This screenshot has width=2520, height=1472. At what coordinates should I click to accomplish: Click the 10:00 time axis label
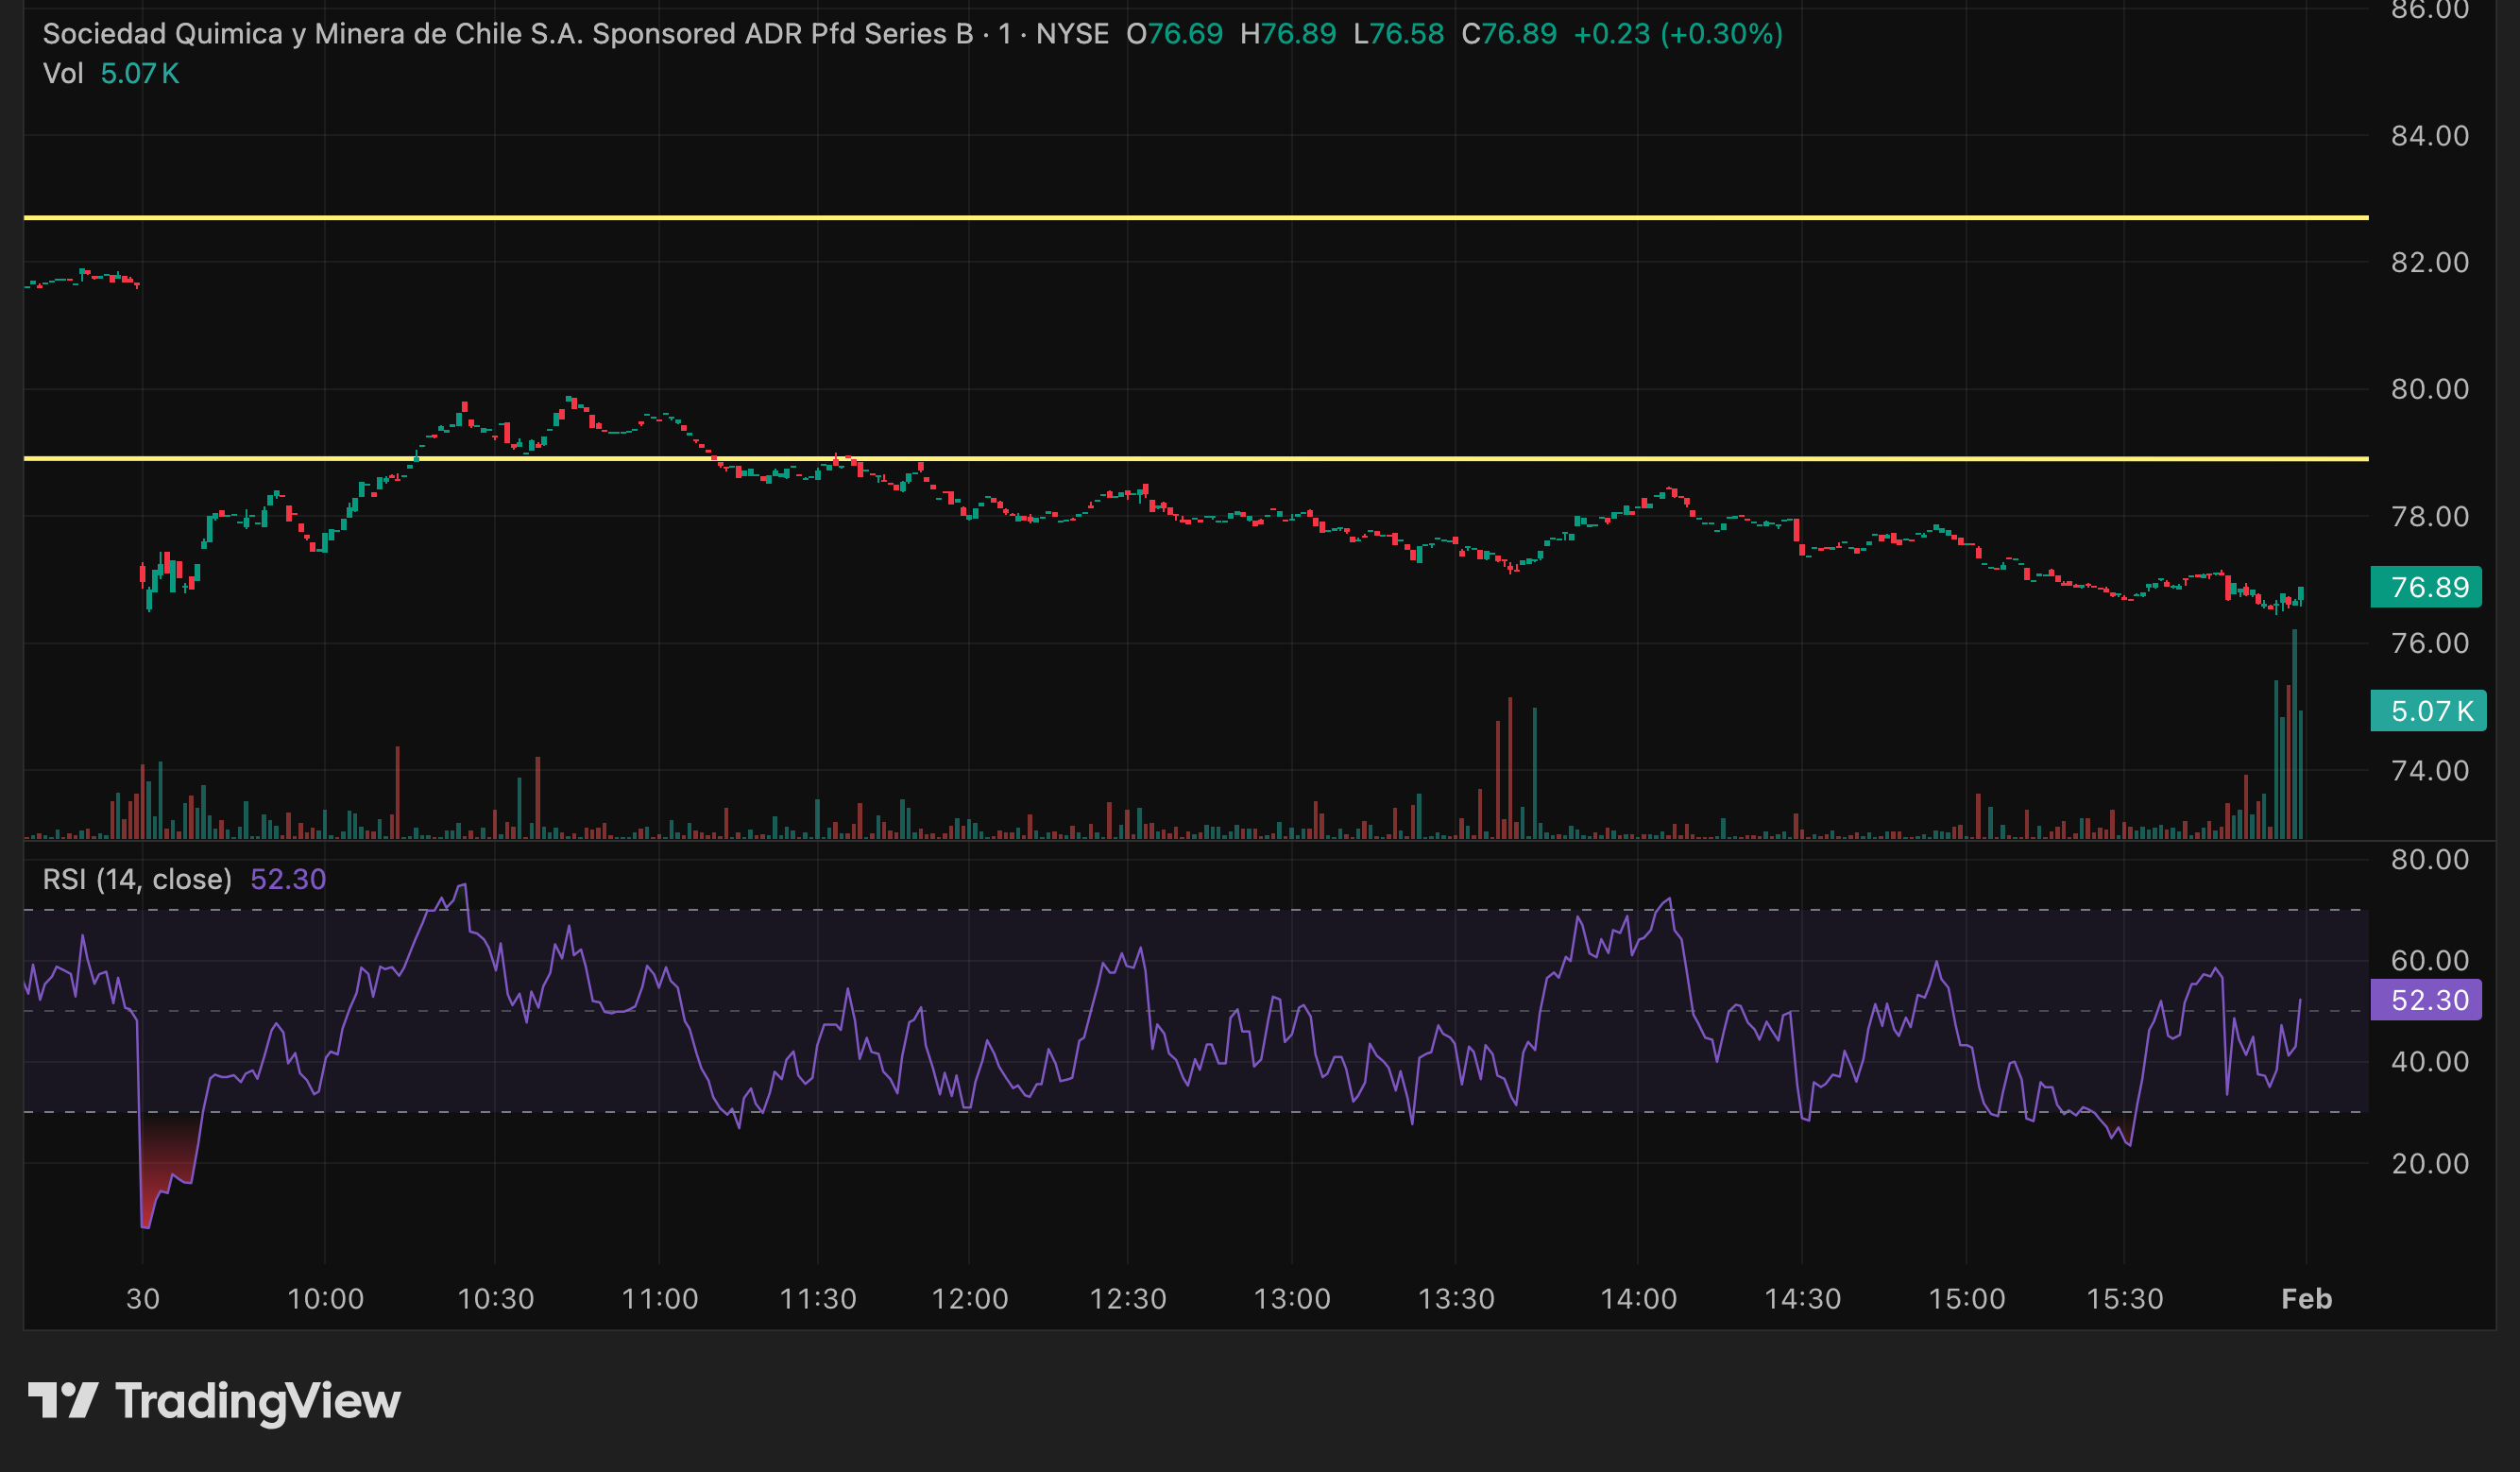325,1299
